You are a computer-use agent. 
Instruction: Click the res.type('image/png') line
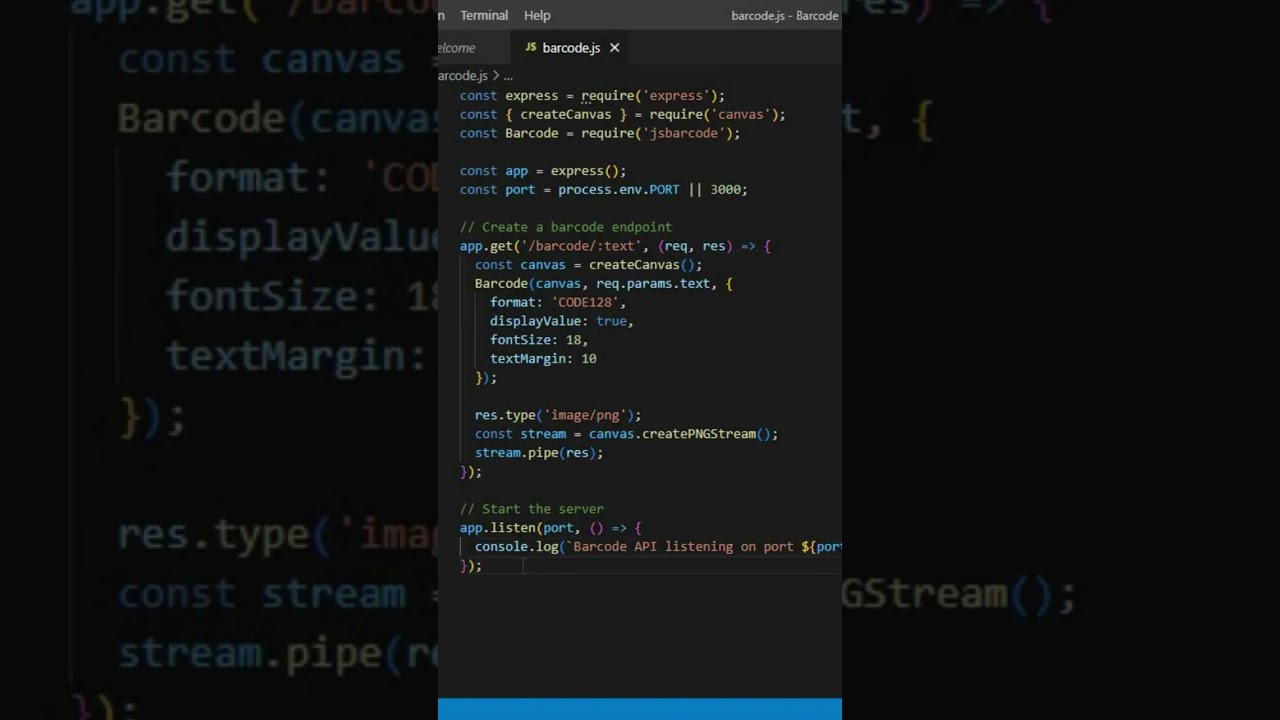(x=558, y=415)
